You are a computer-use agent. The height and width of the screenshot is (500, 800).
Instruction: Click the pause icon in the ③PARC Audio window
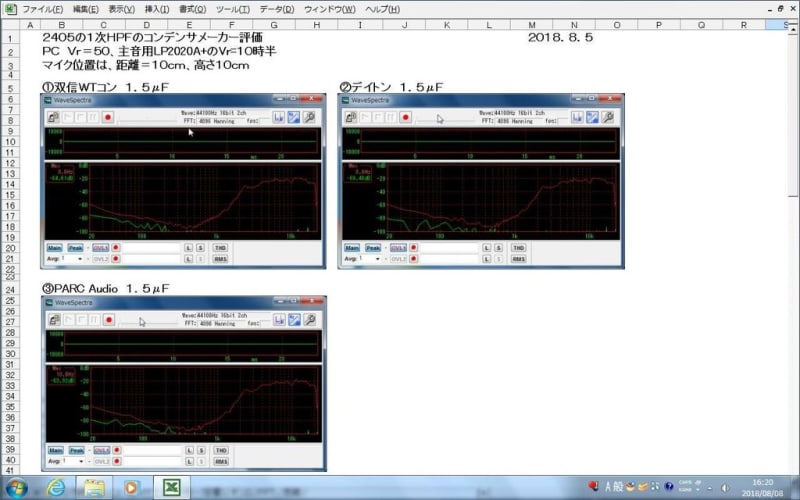click(94, 320)
